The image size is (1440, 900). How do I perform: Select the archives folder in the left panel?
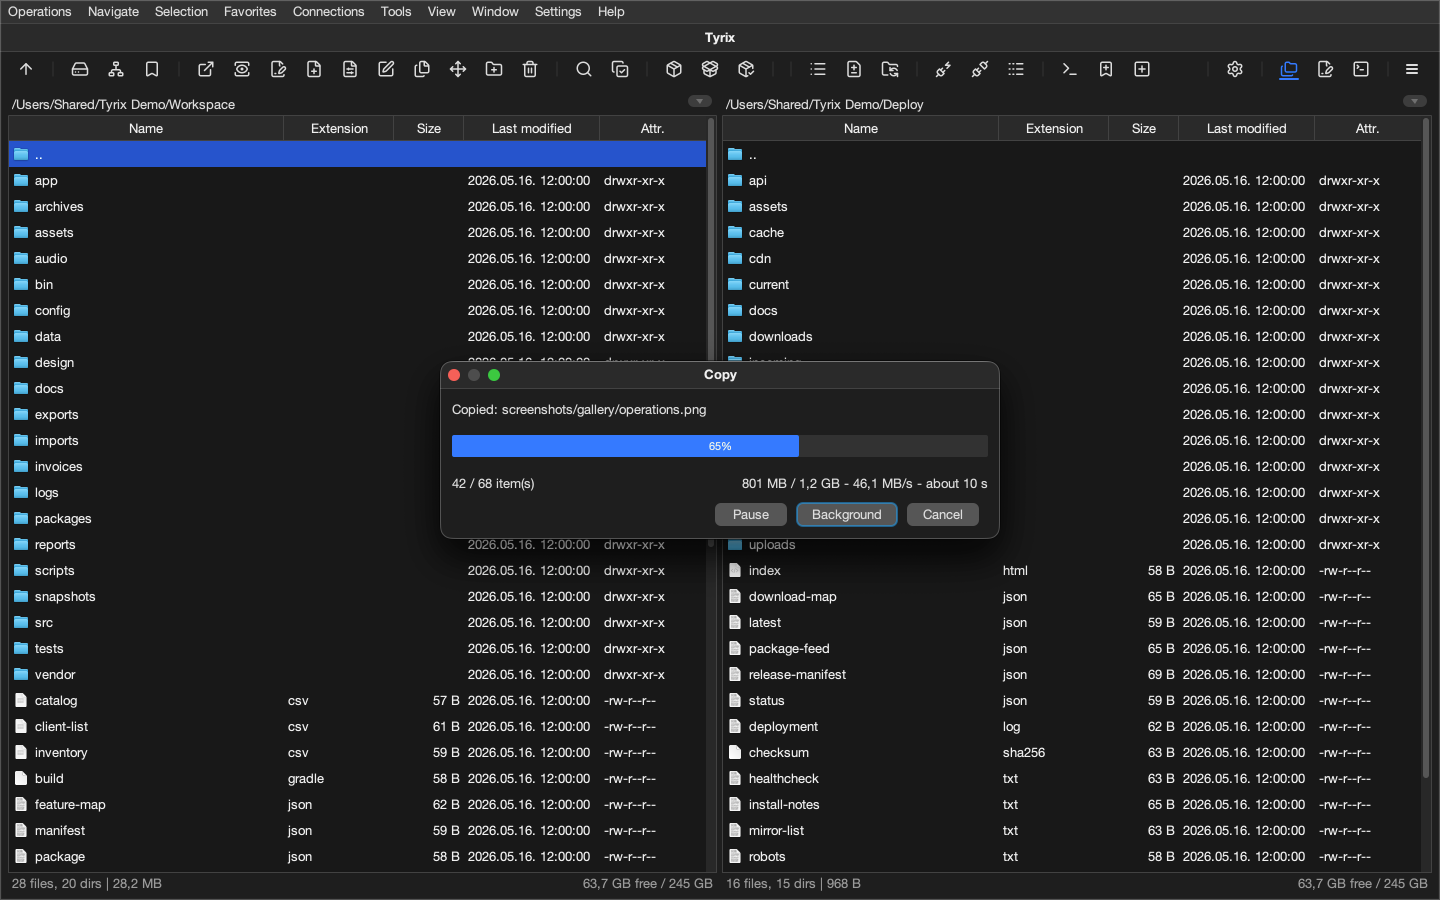(358, 207)
